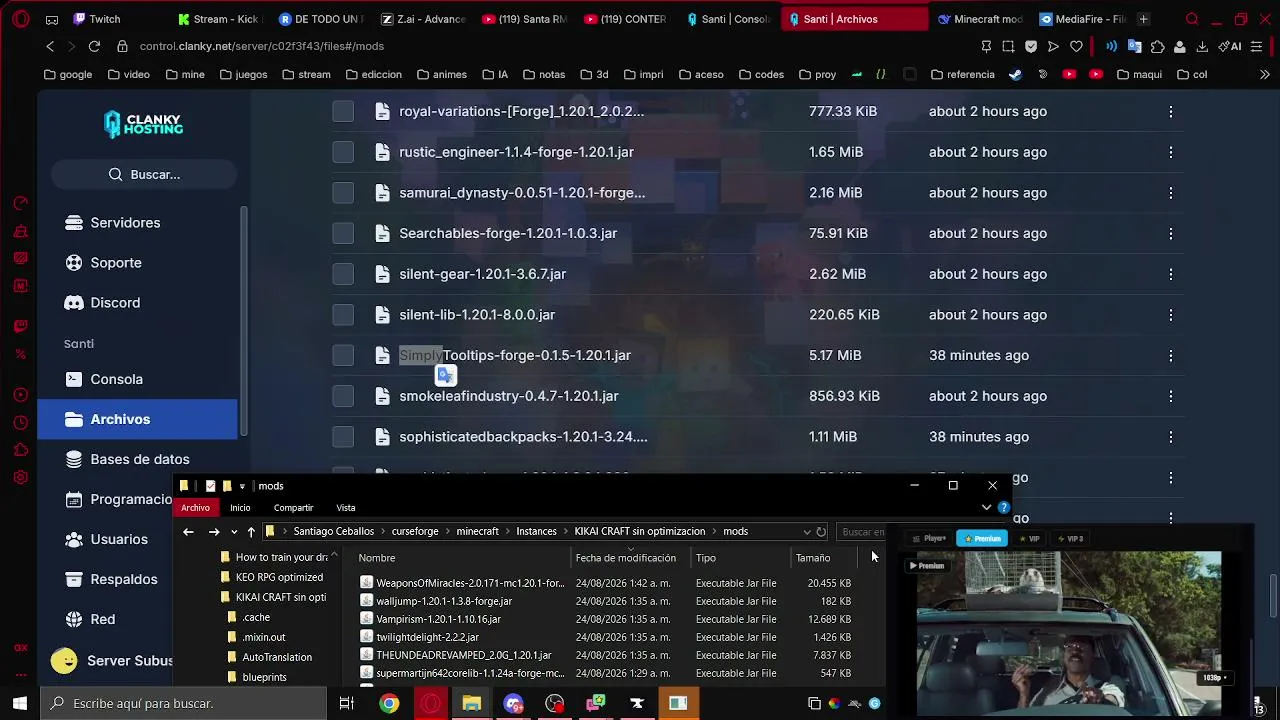Click the Google Translate popup icon
This screenshot has height=720, width=1280.
coord(446,375)
